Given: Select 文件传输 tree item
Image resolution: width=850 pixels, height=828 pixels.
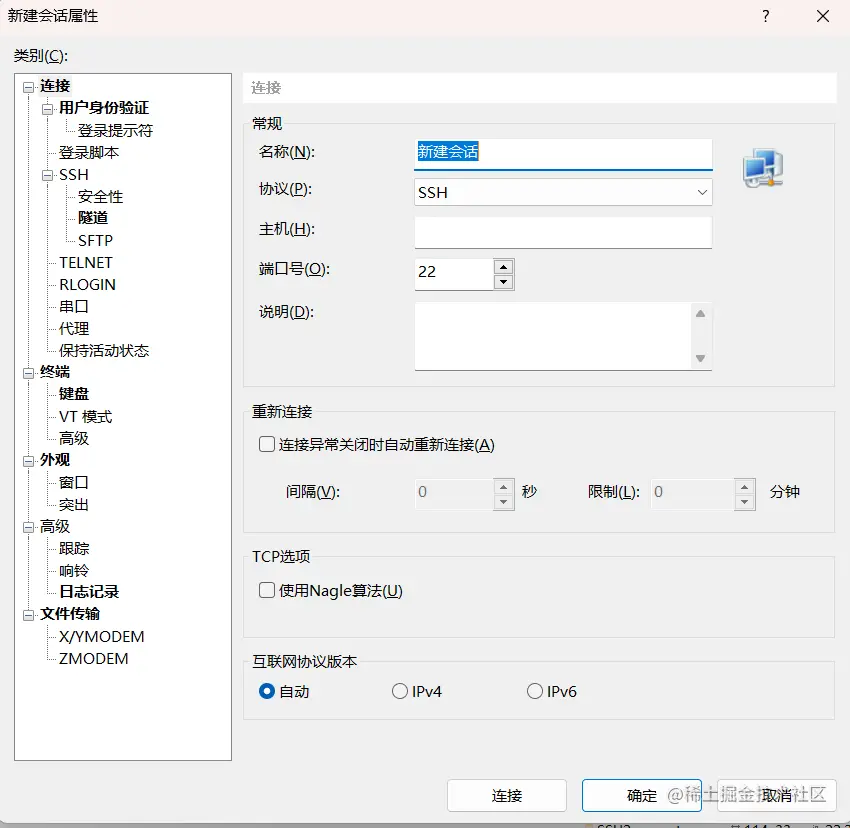Looking at the screenshot, I should click(x=70, y=614).
